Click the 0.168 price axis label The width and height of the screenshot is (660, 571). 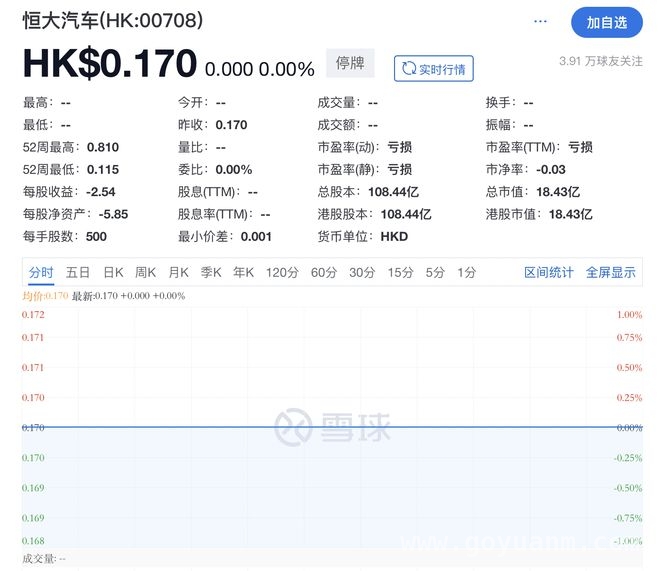(x=33, y=541)
